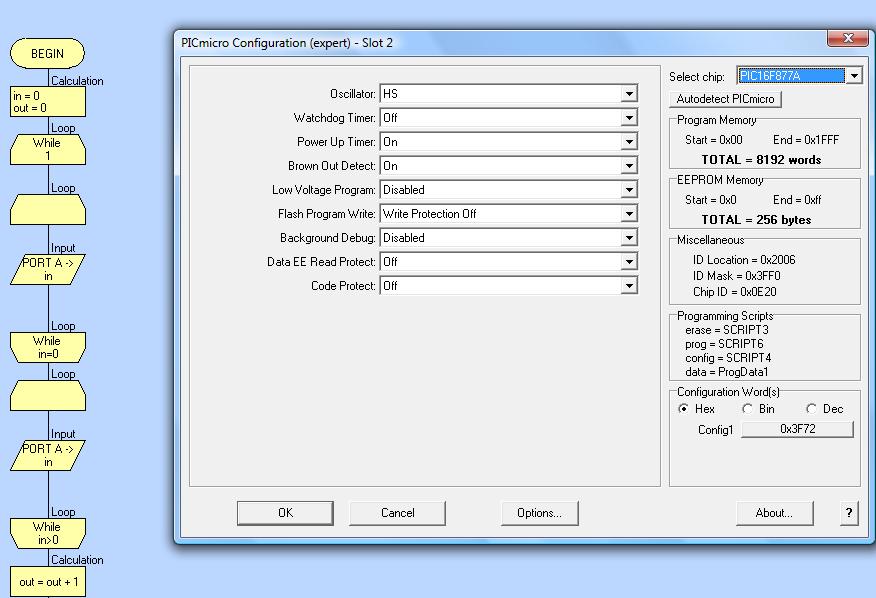This screenshot has height=598, width=876.
Task: Open the Oscillator dropdown set to HS
Action: [508, 94]
